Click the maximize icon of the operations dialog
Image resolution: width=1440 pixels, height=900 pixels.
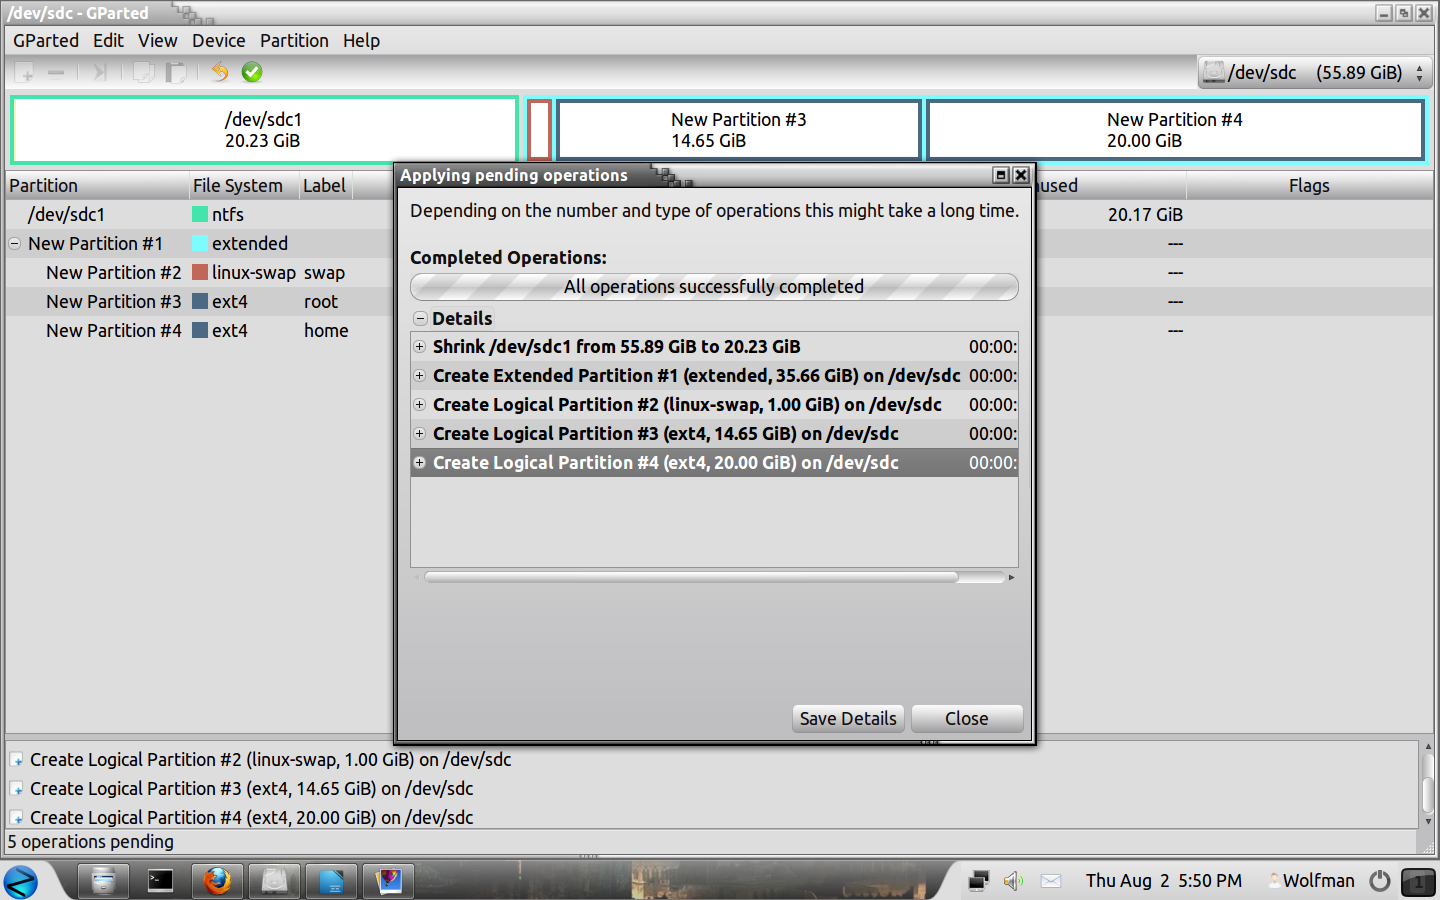click(1001, 175)
